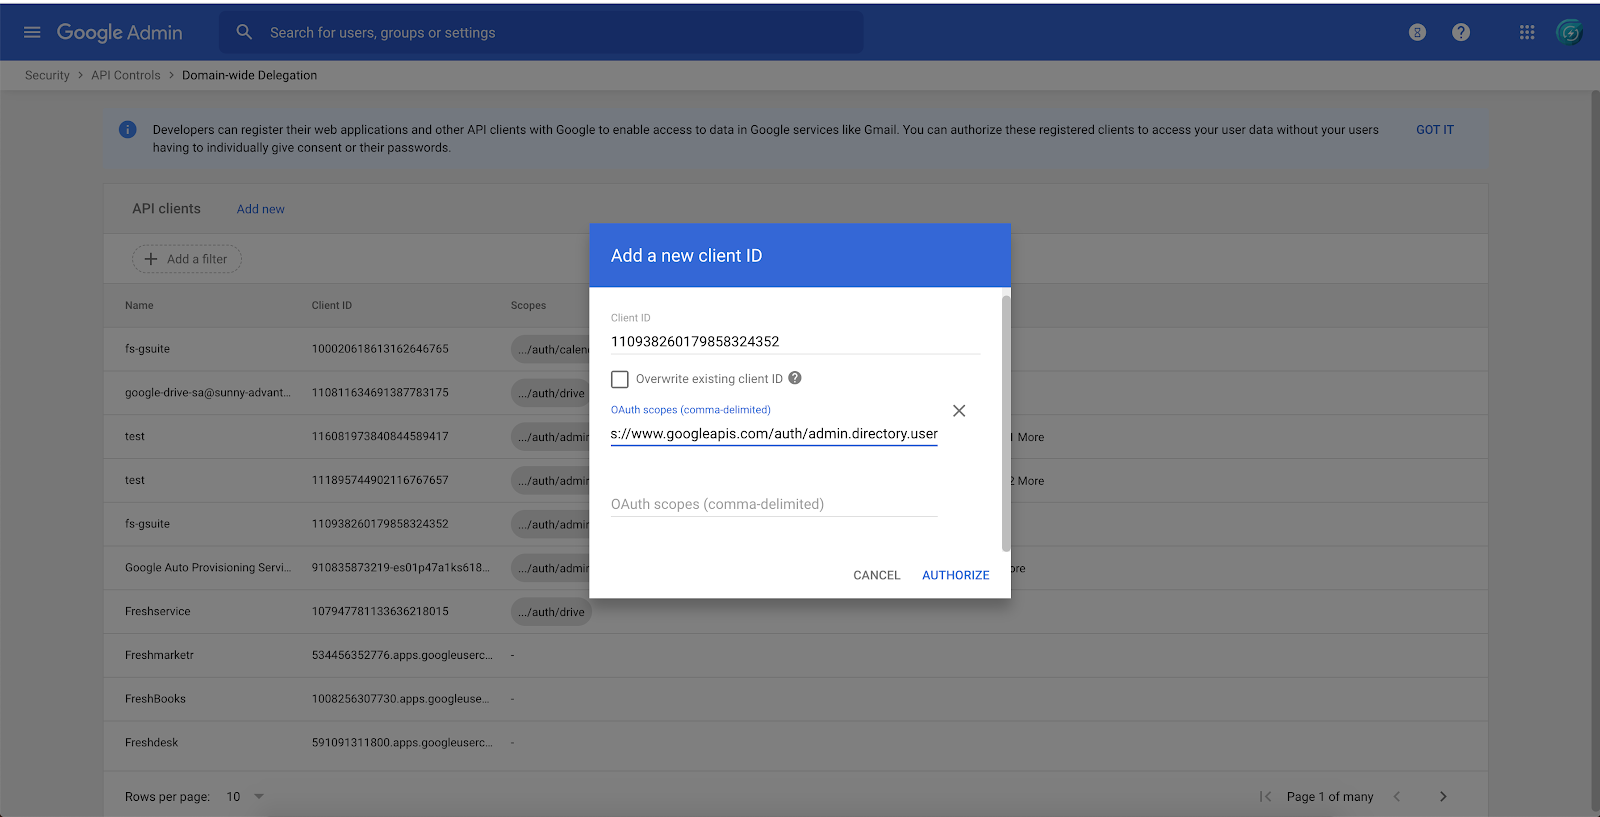
Task: Click the dialog's vertical scrollbar
Action: [1006, 422]
